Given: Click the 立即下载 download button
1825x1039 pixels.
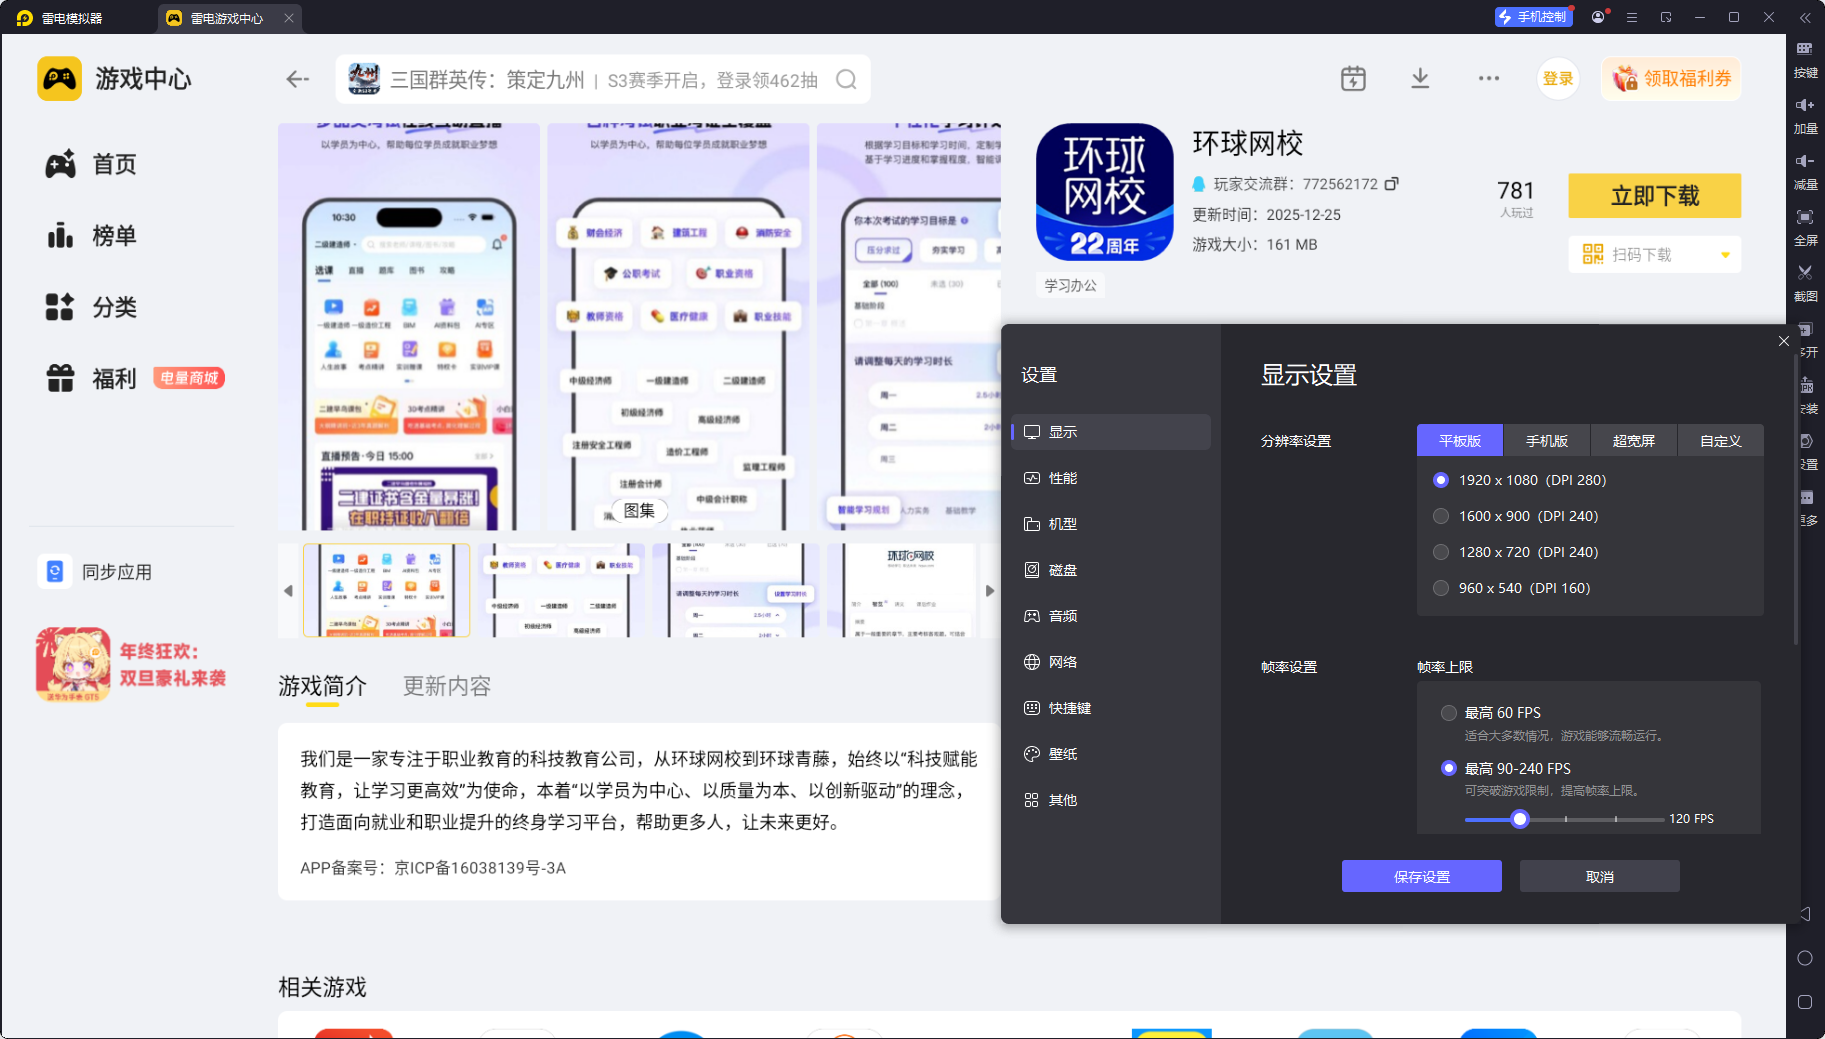Looking at the screenshot, I should point(1655,196).
